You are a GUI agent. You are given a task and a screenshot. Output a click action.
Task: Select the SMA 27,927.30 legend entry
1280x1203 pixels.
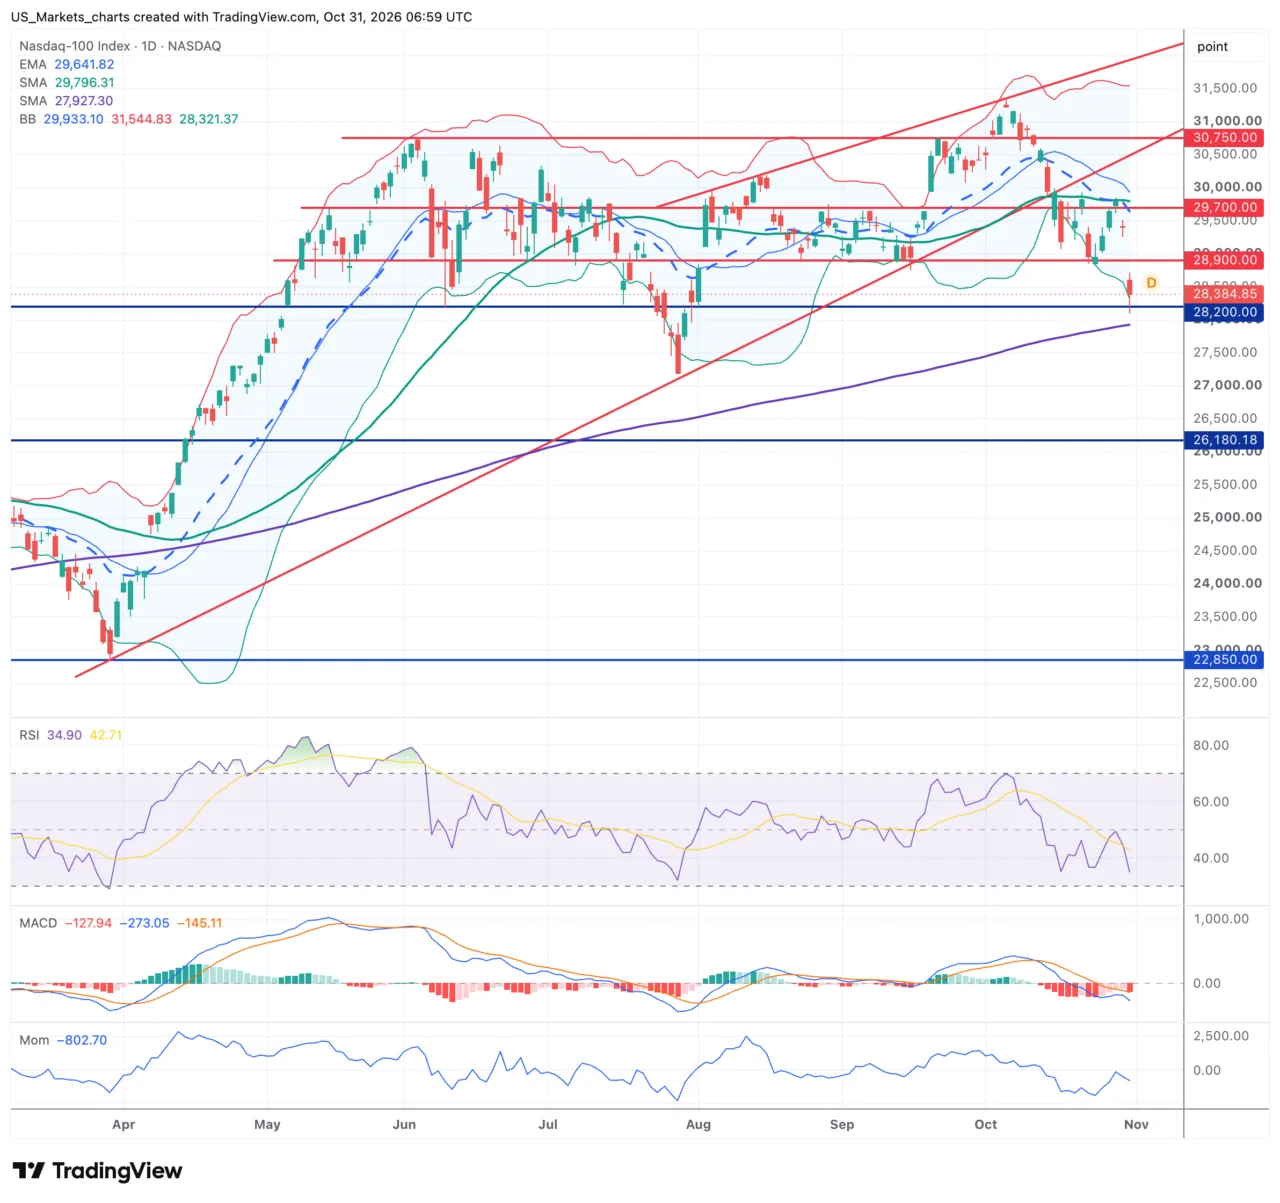[x=66, y=100]
